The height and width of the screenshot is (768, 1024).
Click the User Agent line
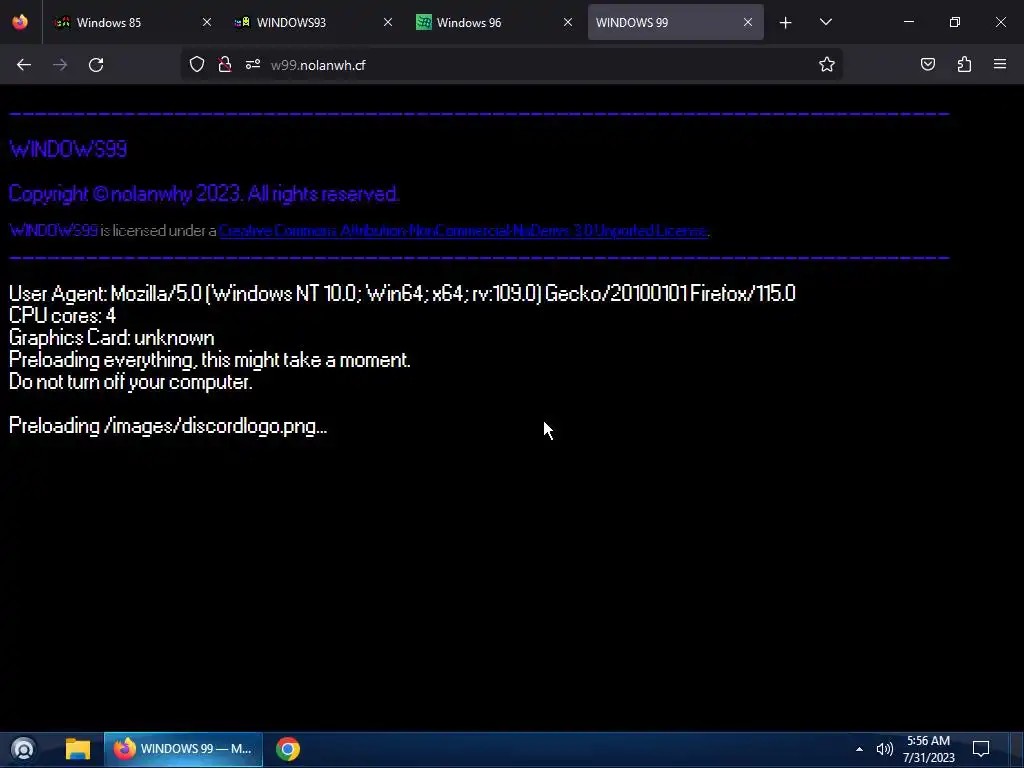pyautogui.click(x=402, y=294)
